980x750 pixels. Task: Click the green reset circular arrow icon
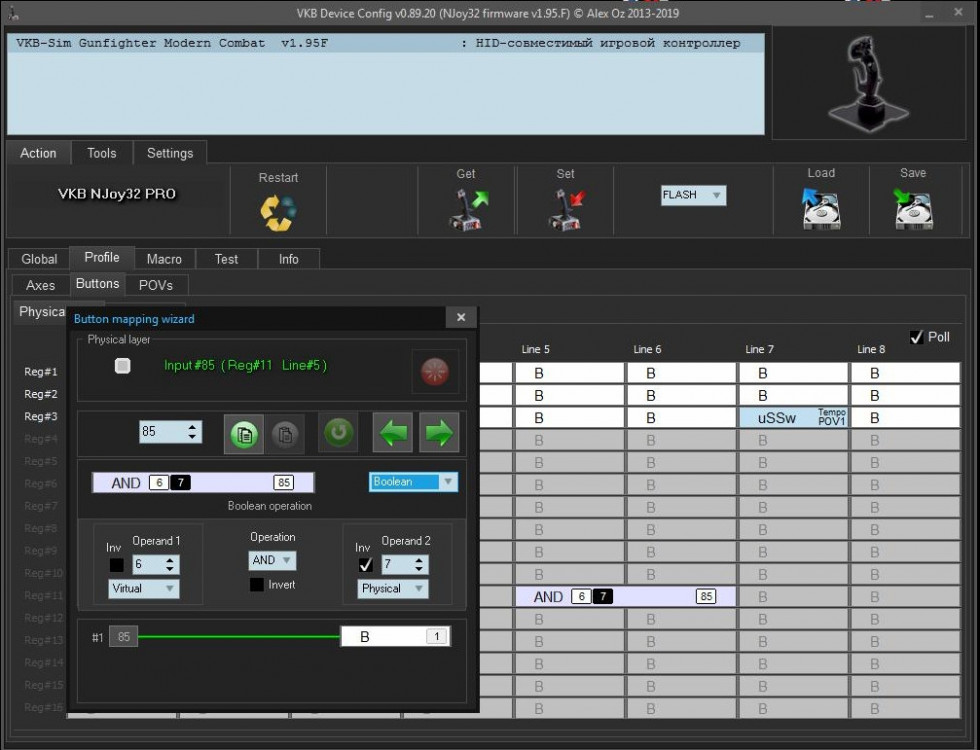pyautogui.click(x=338, y=432)
